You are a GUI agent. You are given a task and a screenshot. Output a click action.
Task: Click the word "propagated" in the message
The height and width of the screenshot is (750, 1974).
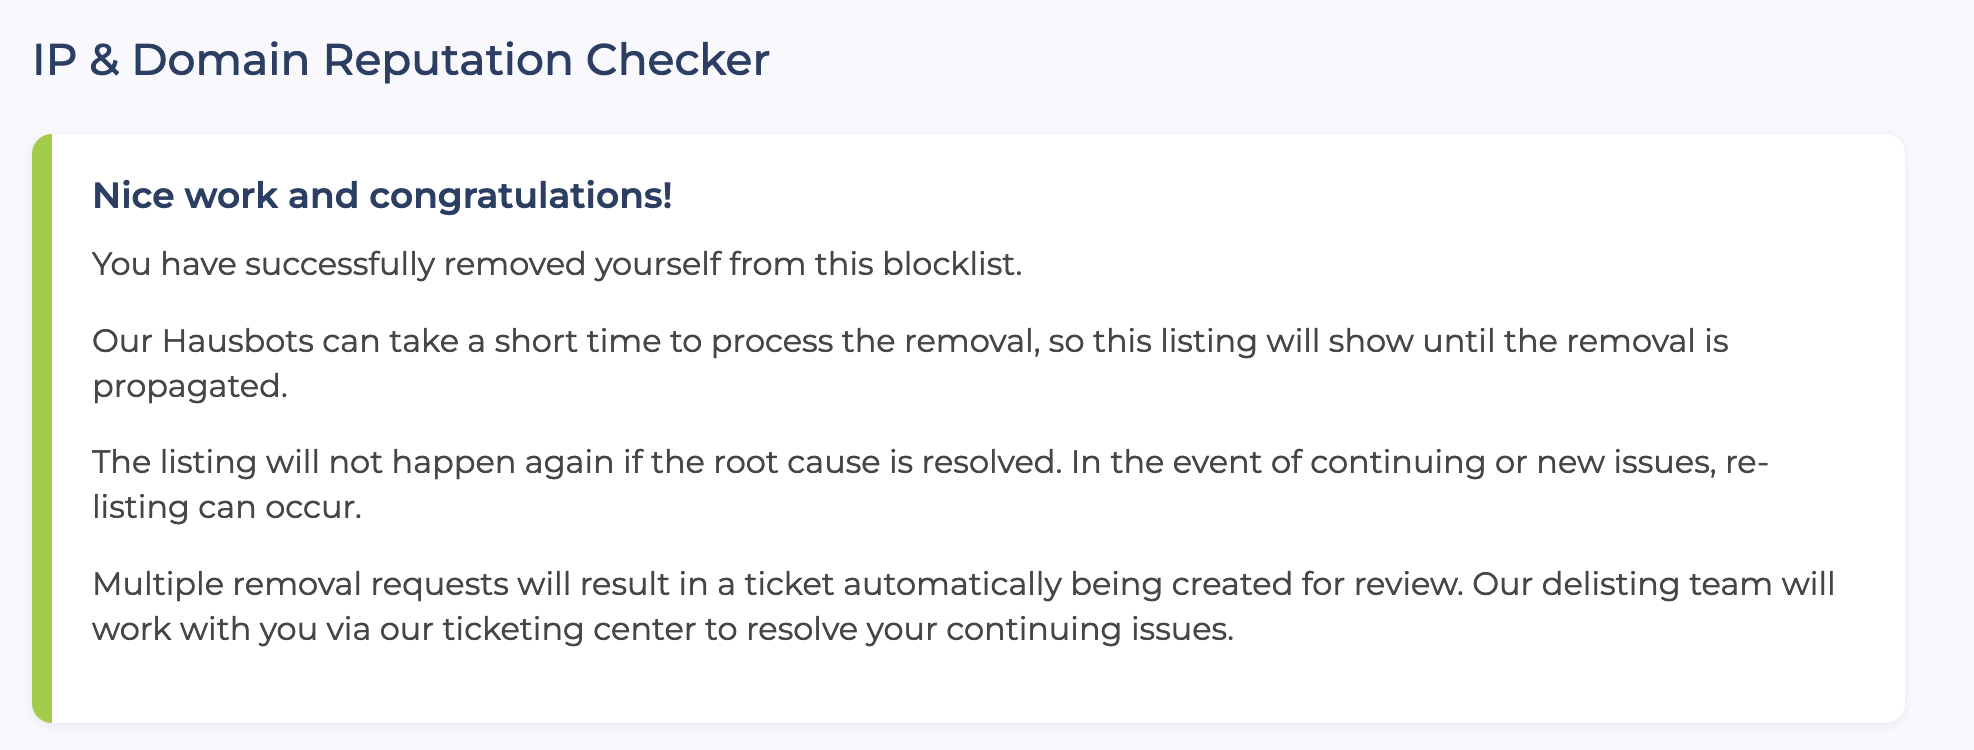coord(188,387)
